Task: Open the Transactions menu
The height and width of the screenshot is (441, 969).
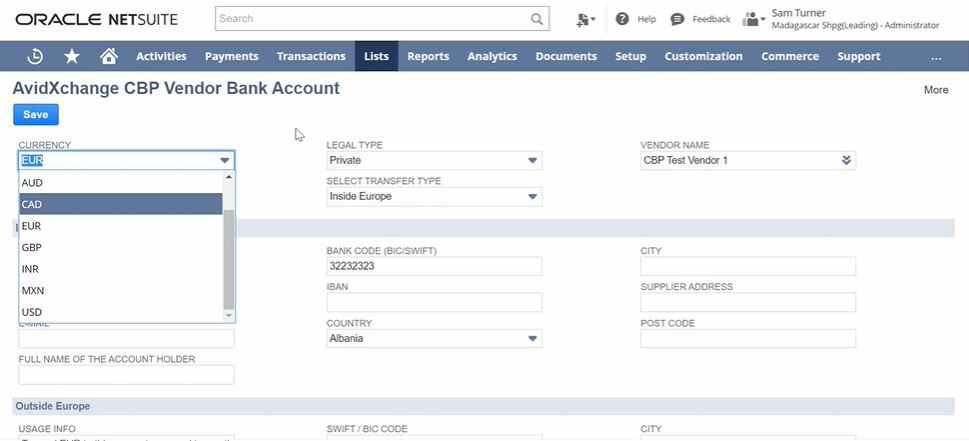Action: tap(311, 56)
